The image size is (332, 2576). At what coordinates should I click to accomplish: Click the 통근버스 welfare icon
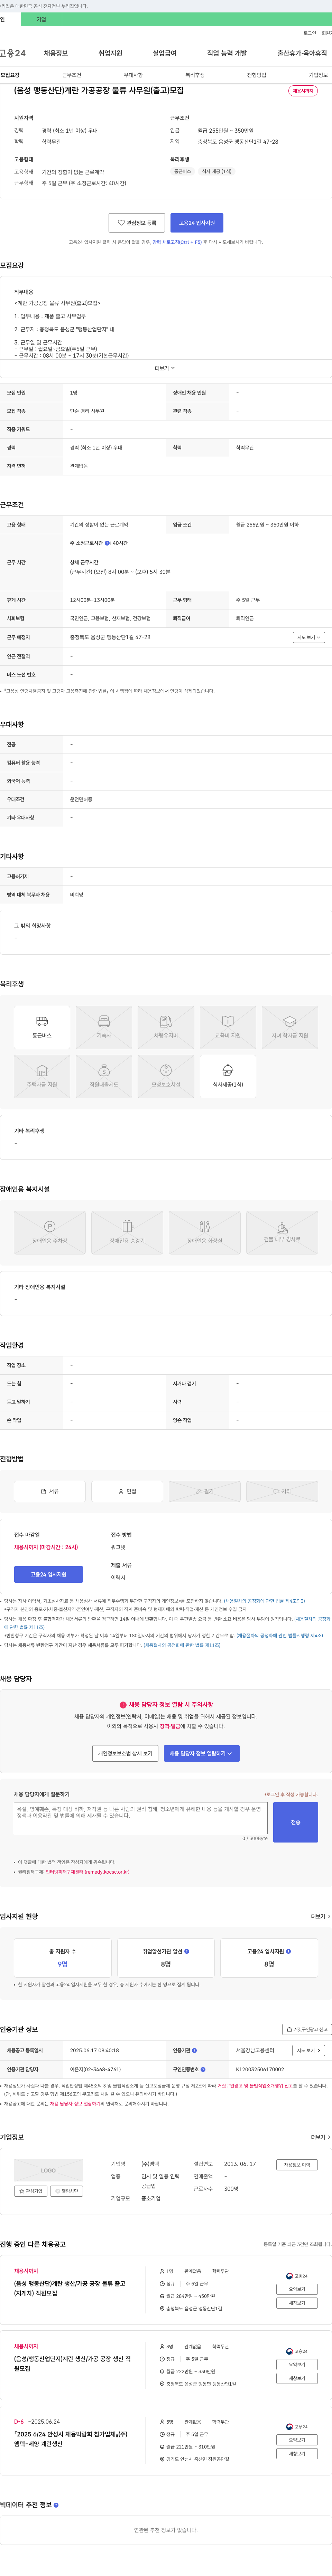pos(42,1027)
